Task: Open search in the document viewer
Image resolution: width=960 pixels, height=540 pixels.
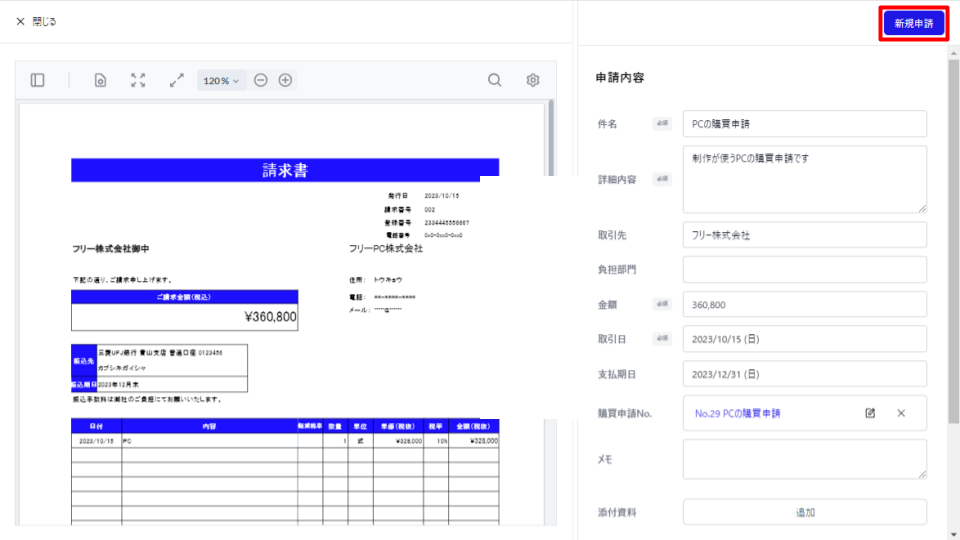Action: [494, 80]
